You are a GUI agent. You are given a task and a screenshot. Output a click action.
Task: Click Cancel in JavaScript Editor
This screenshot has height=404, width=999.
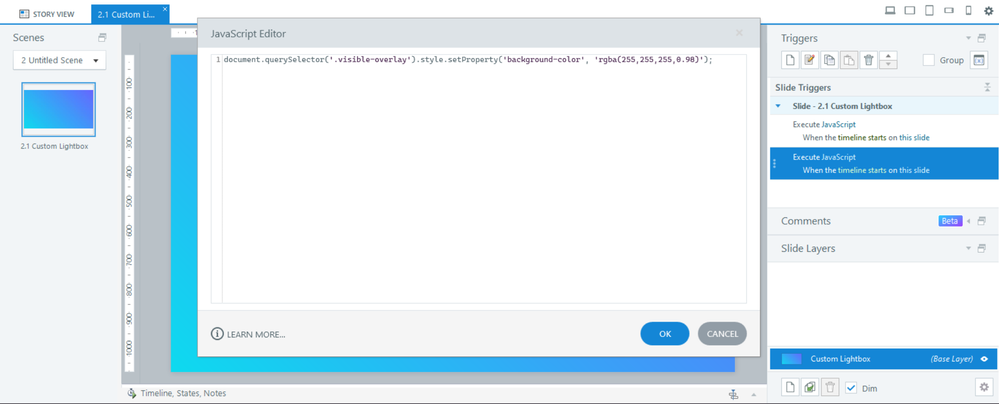[x=722, y=334]
